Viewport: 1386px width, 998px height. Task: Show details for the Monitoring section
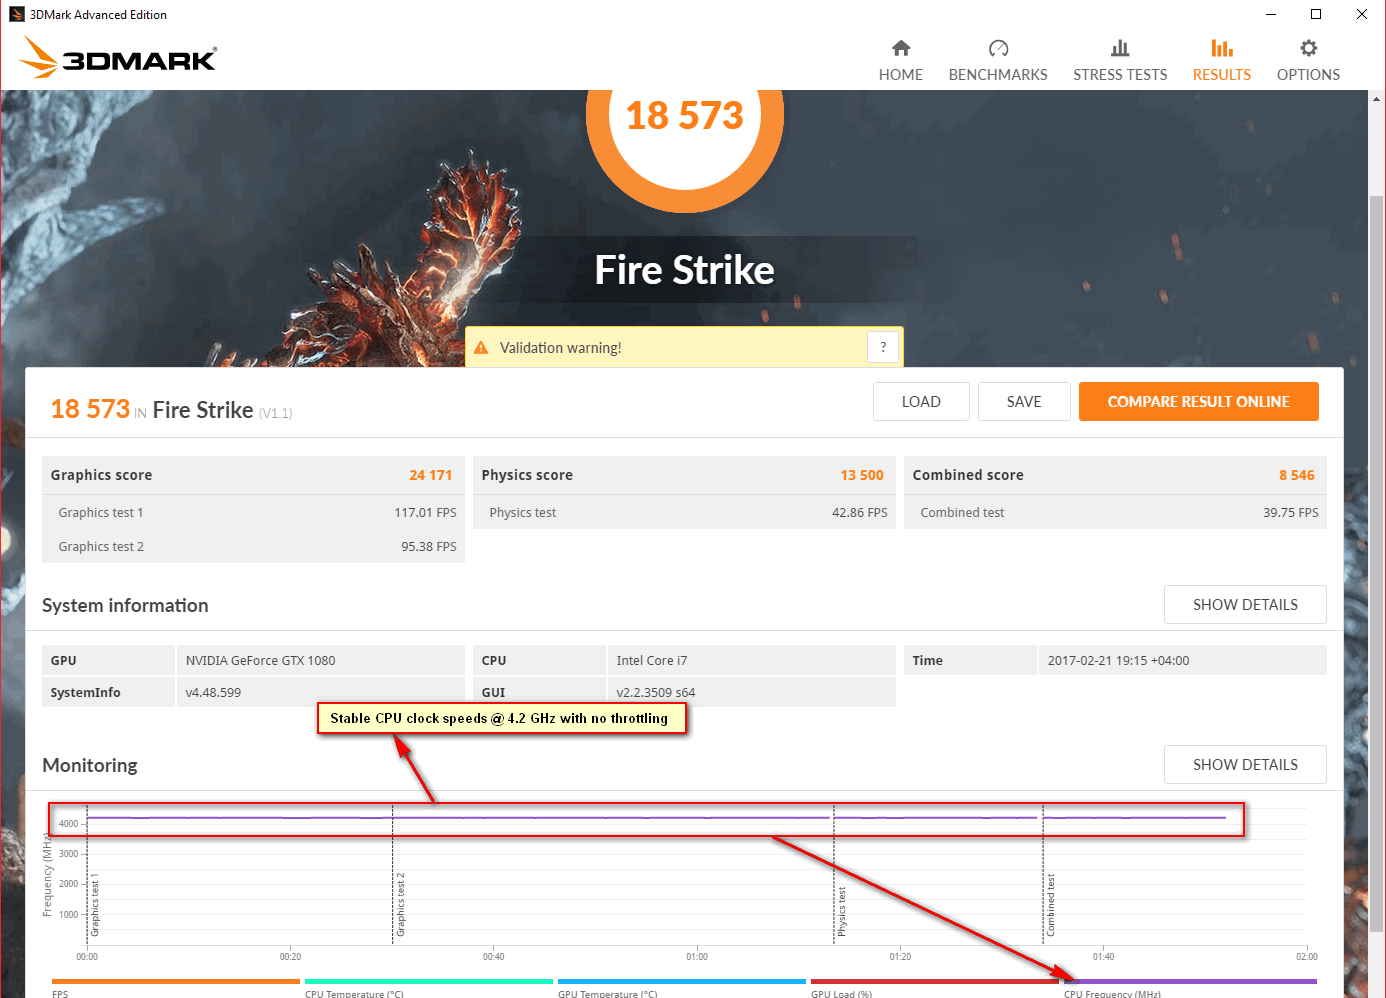(1245, 765)
